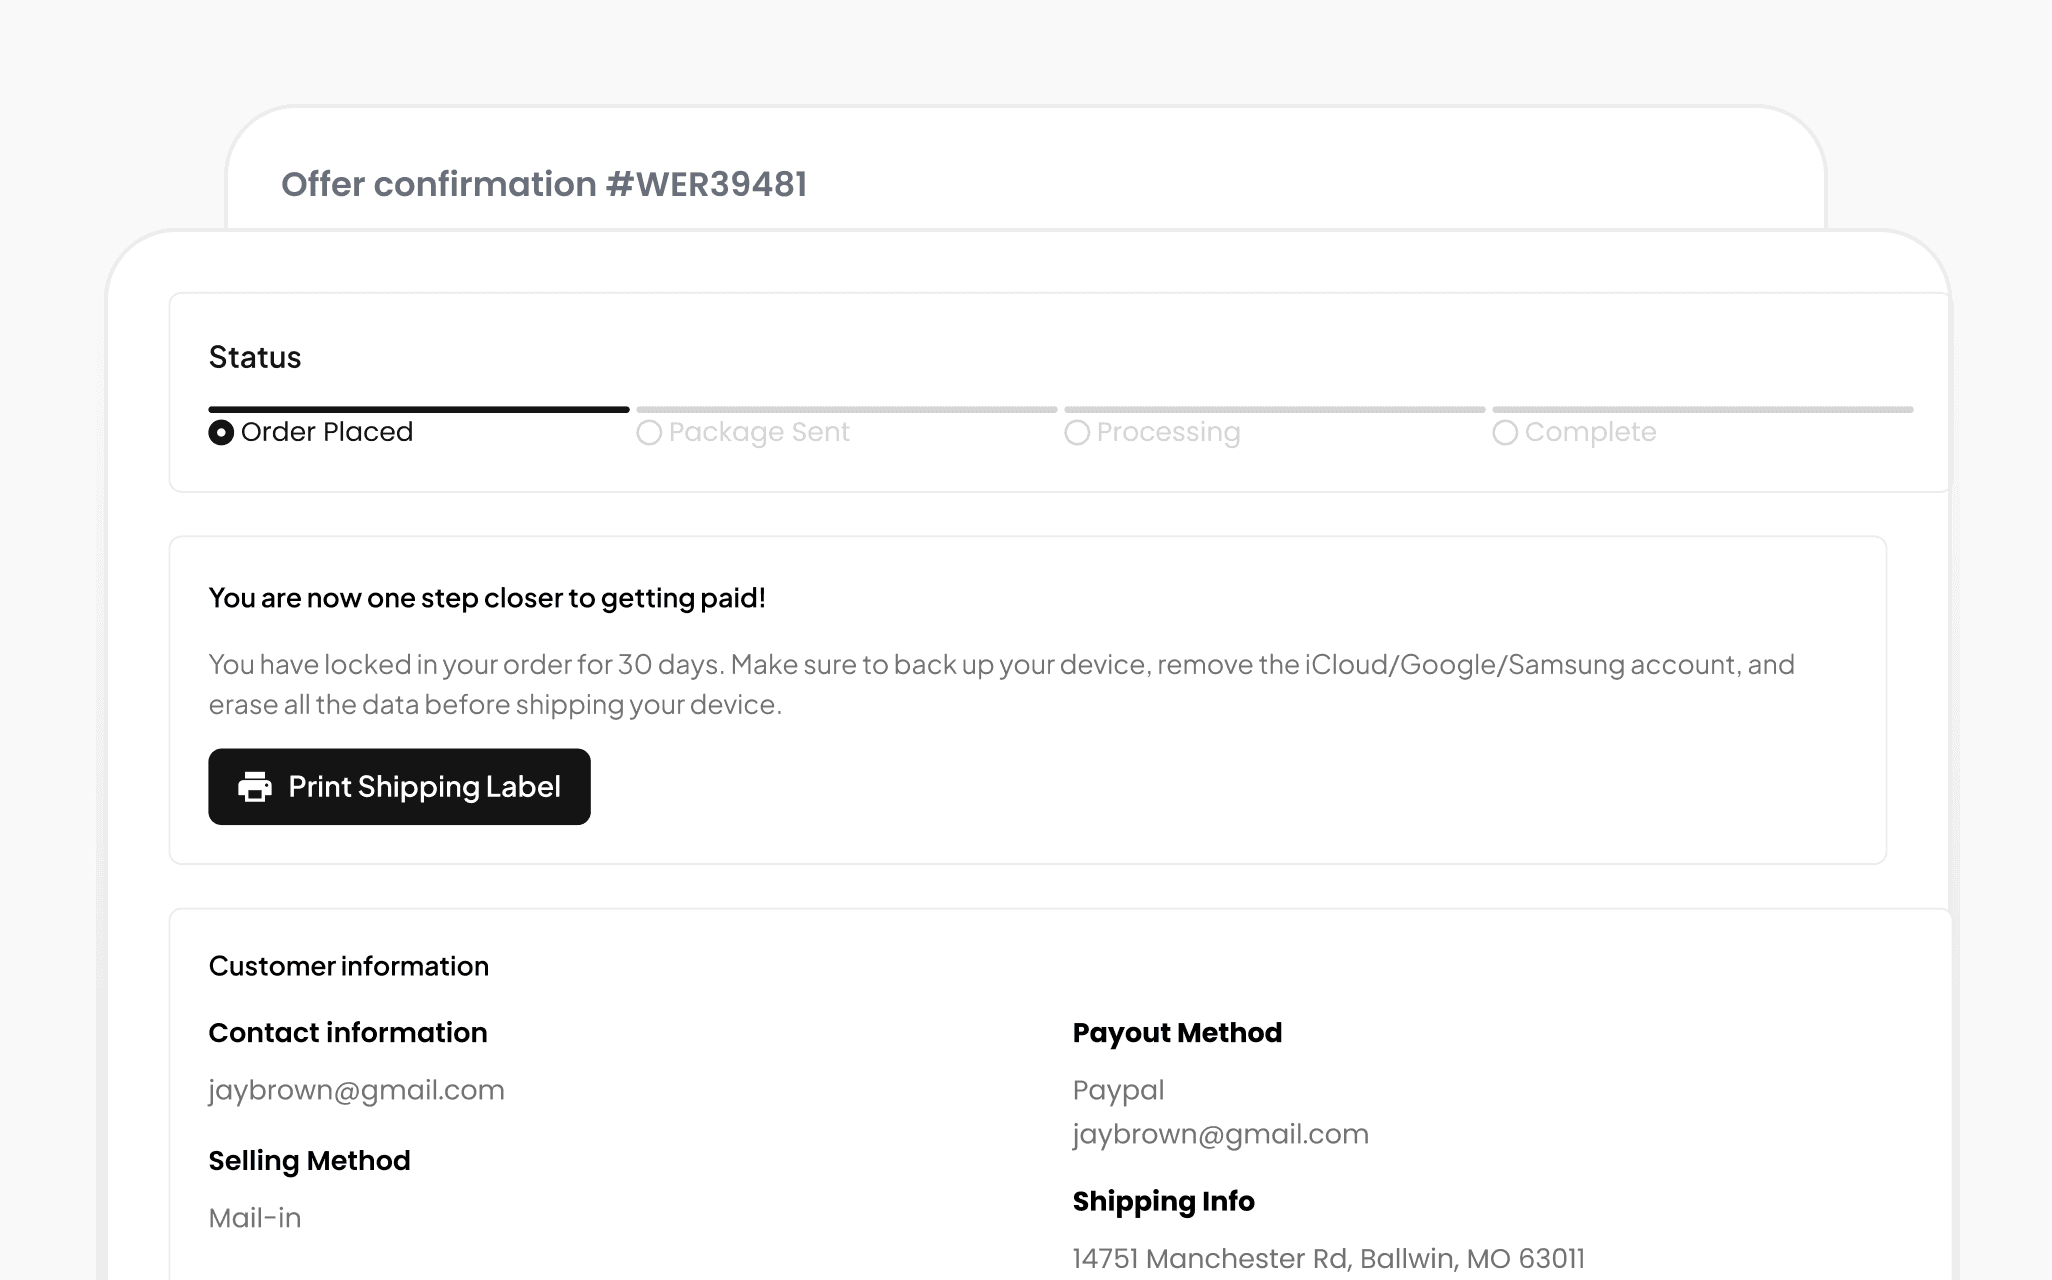Select the Processing status radio circle
The height and width of the screenshot is (1280, 2052).
[x=1077, y=433]
